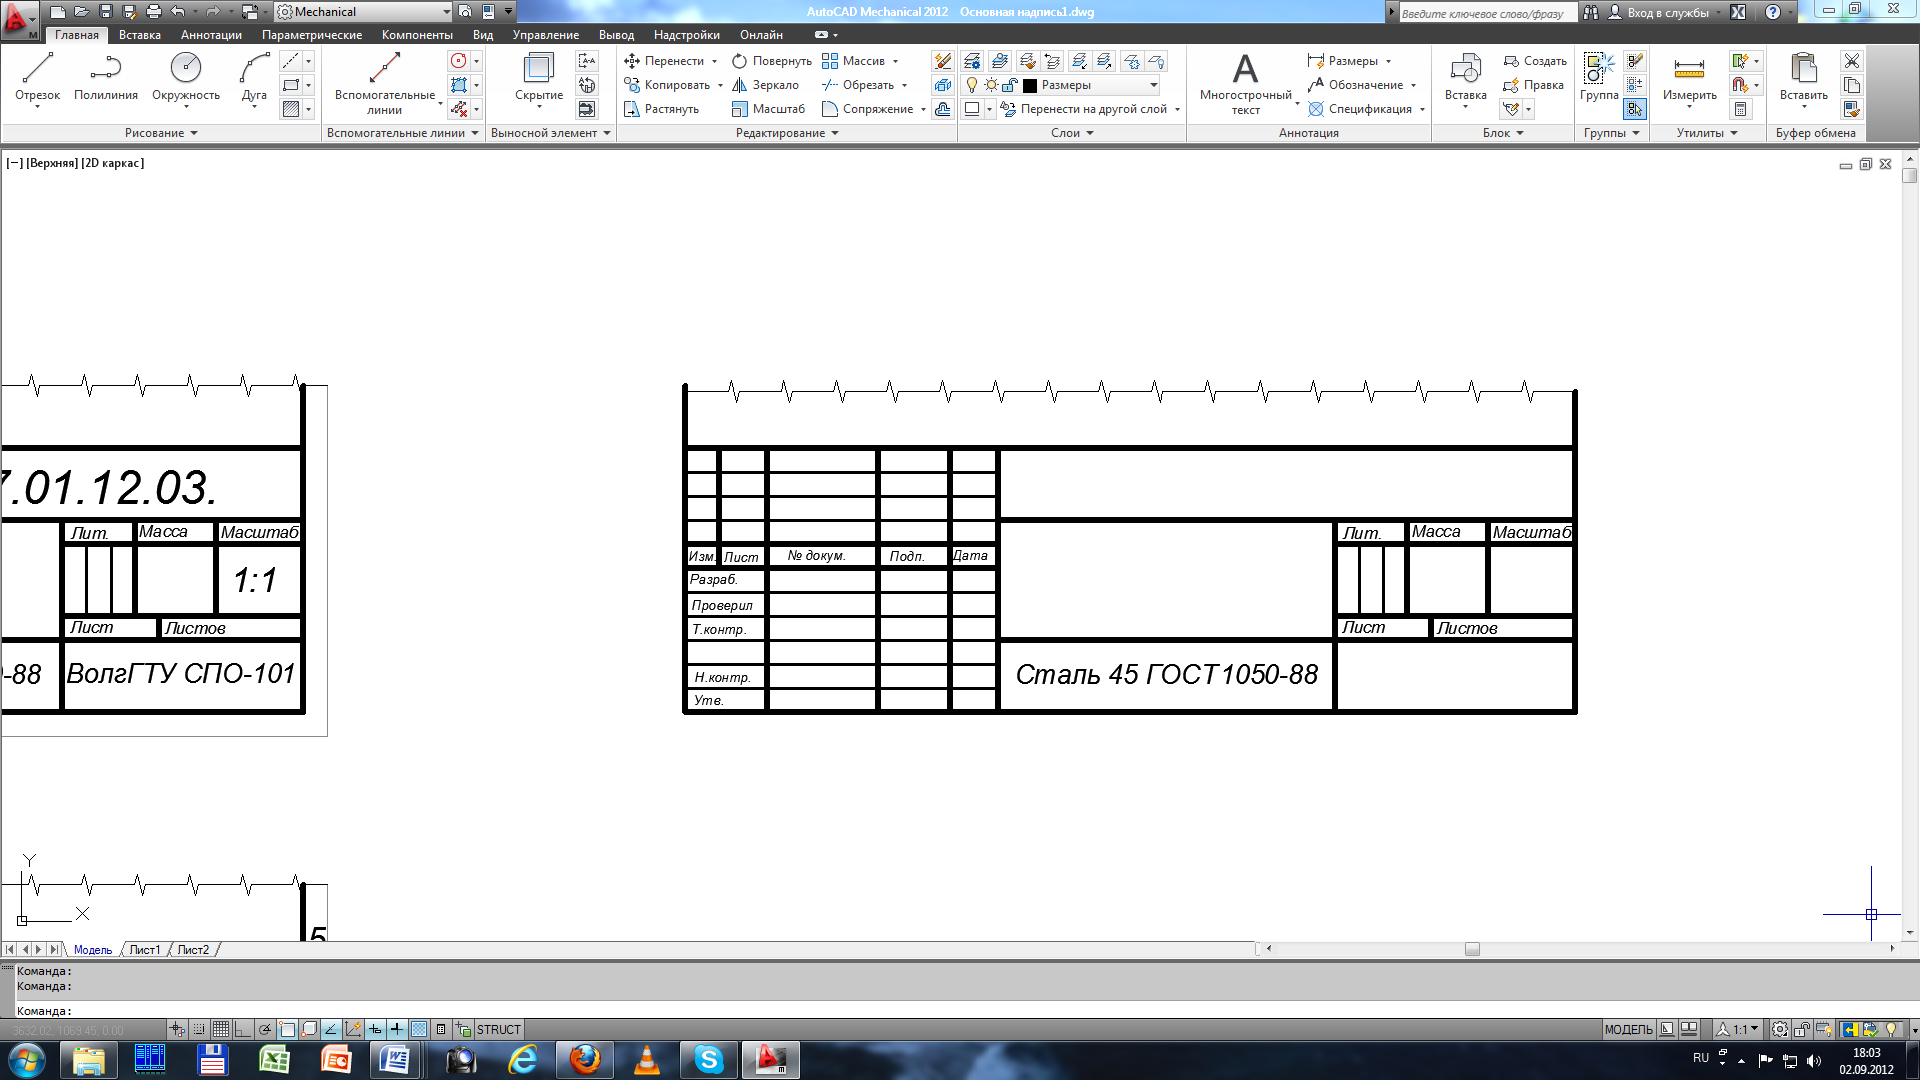Click the Создать block button
Image resolution: width=1920 pixels, height=1080 pixels.
(x=1535, y=61)
